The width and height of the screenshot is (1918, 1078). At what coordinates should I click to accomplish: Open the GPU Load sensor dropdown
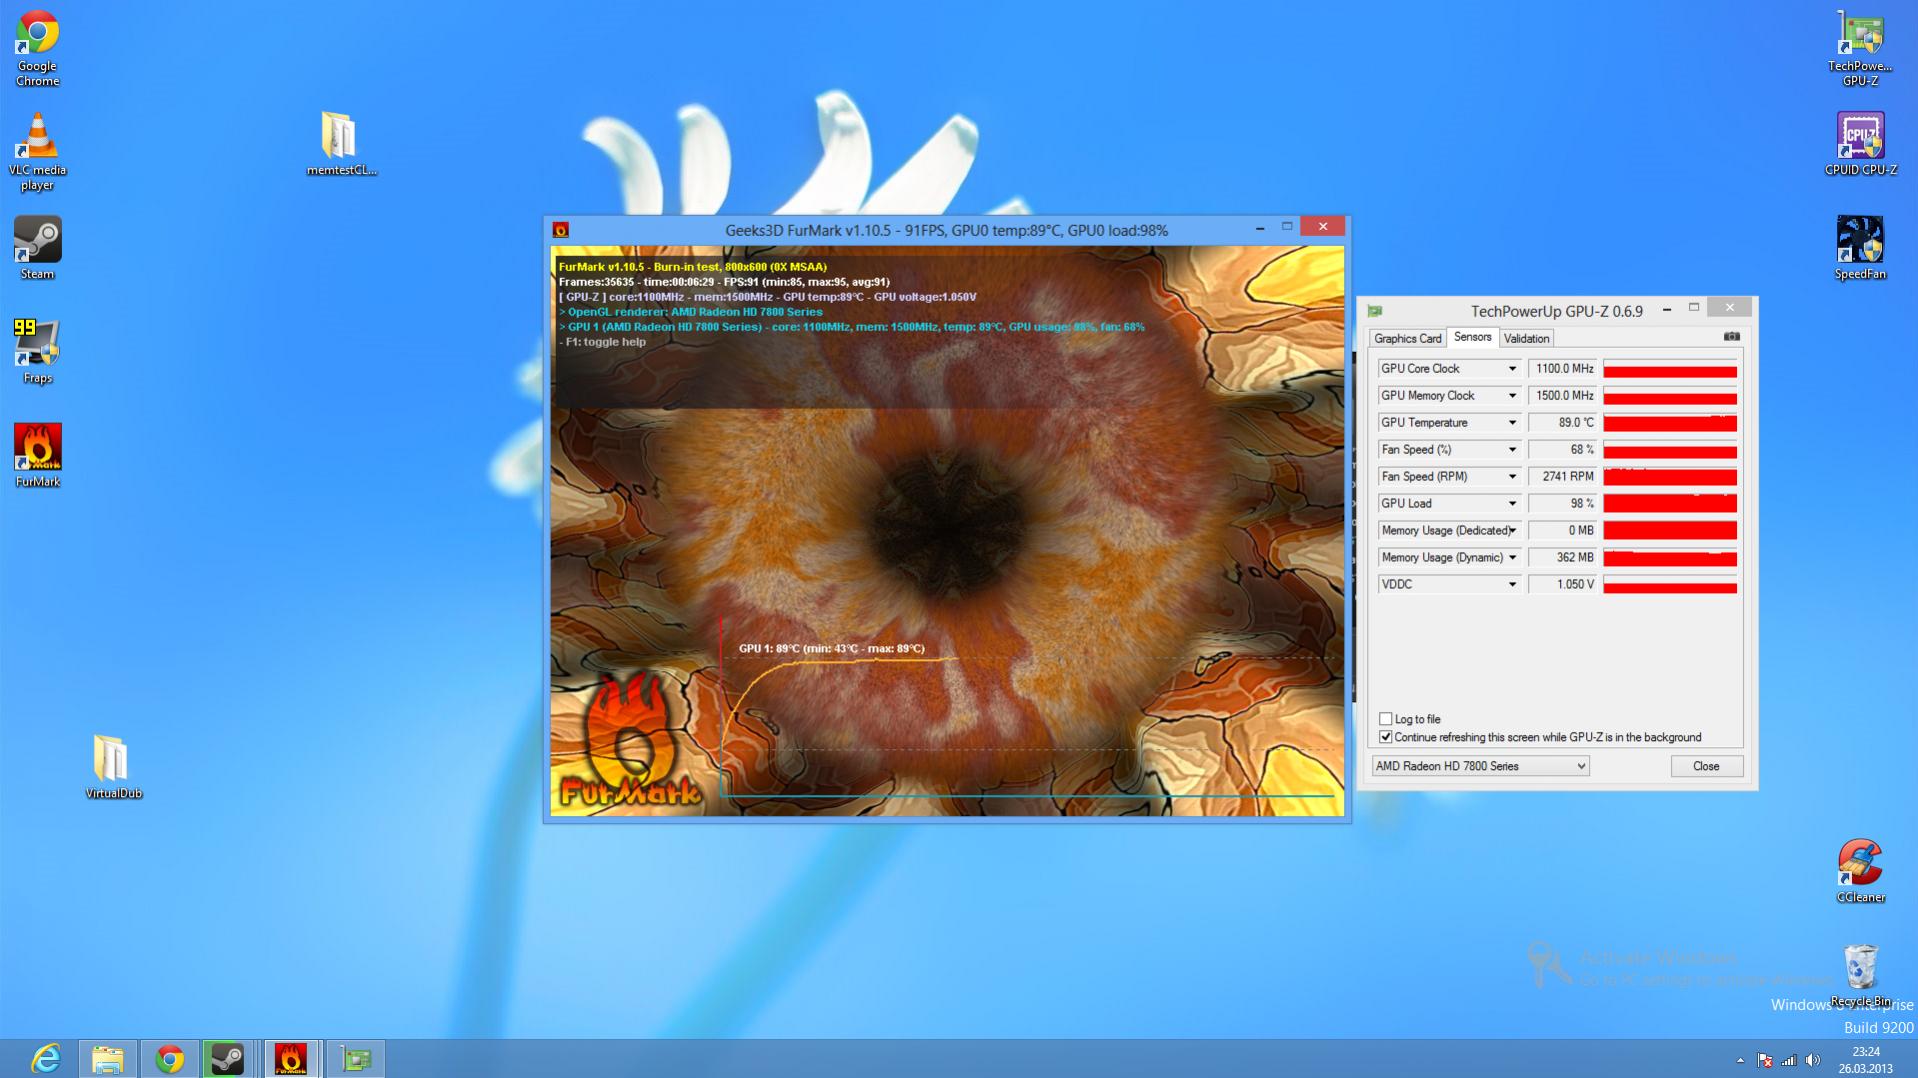click(1512, 504)
